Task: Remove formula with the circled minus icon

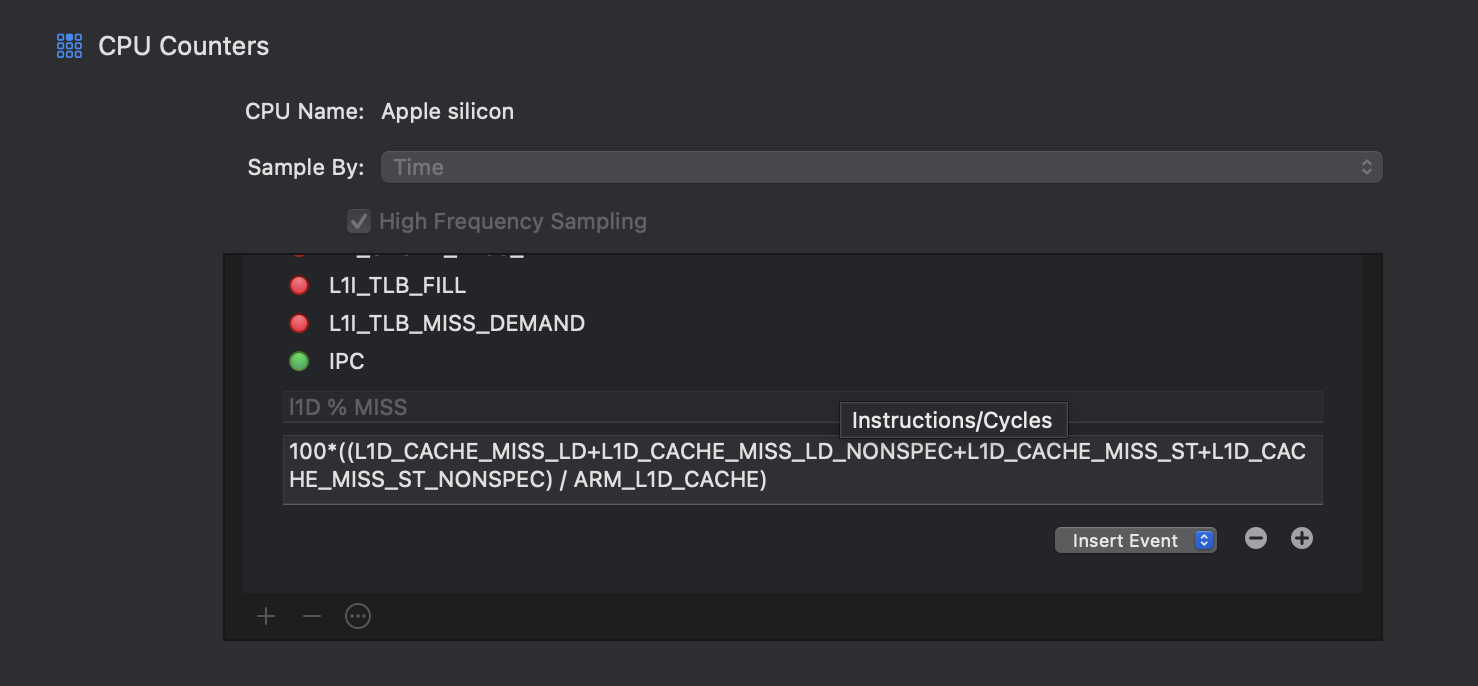Action: coord(1256,539)
